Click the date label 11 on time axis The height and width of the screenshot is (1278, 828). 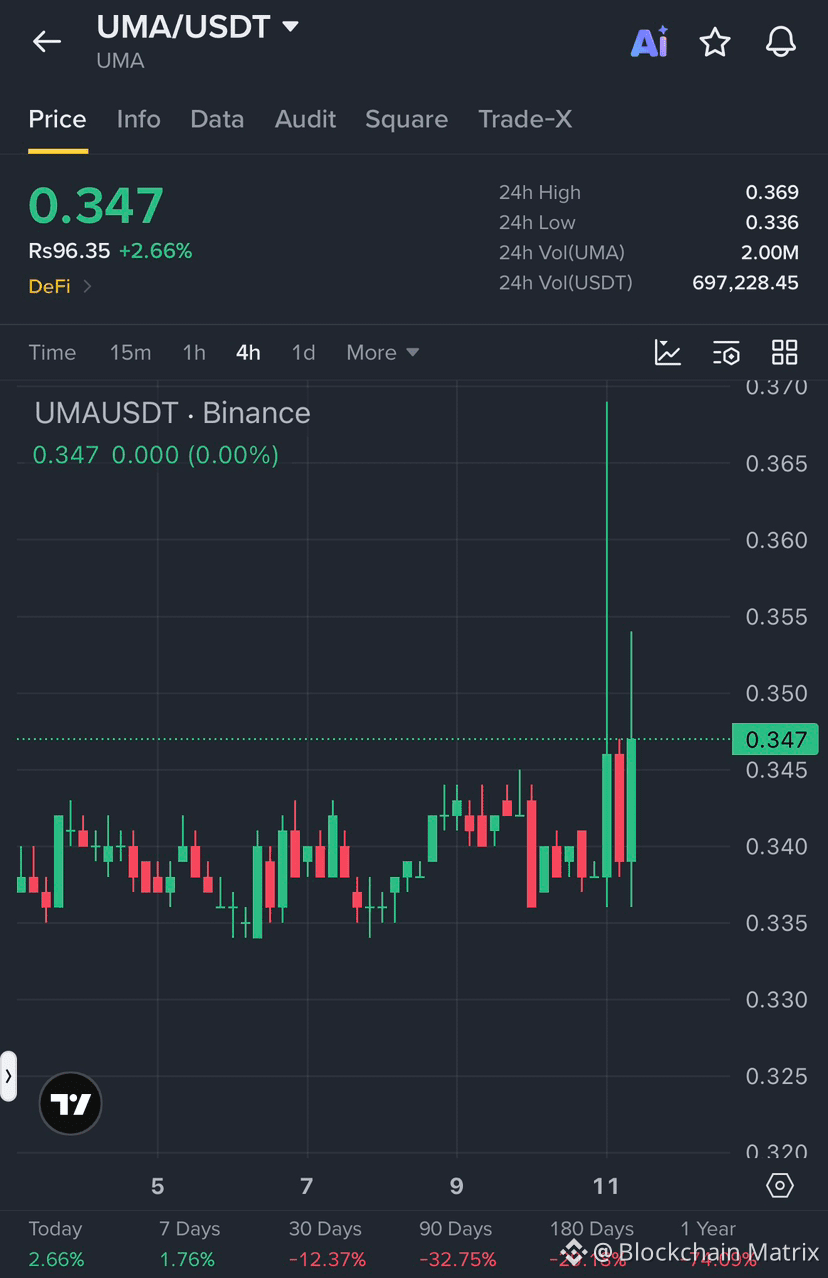point(606,1186)
